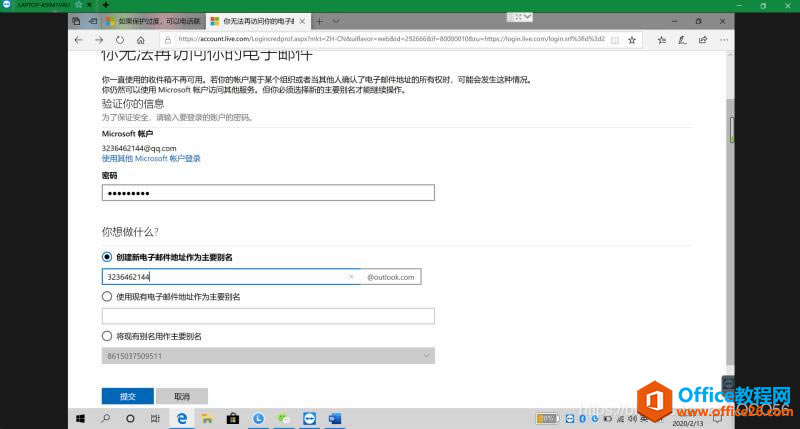Open Word from taskbar

(335, 419)
